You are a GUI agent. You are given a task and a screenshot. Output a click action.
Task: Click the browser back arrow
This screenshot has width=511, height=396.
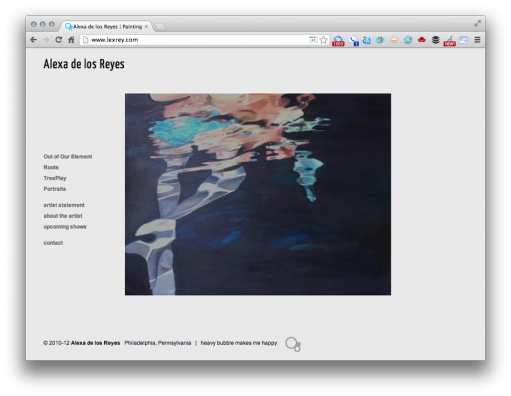[x=33, y=40]
